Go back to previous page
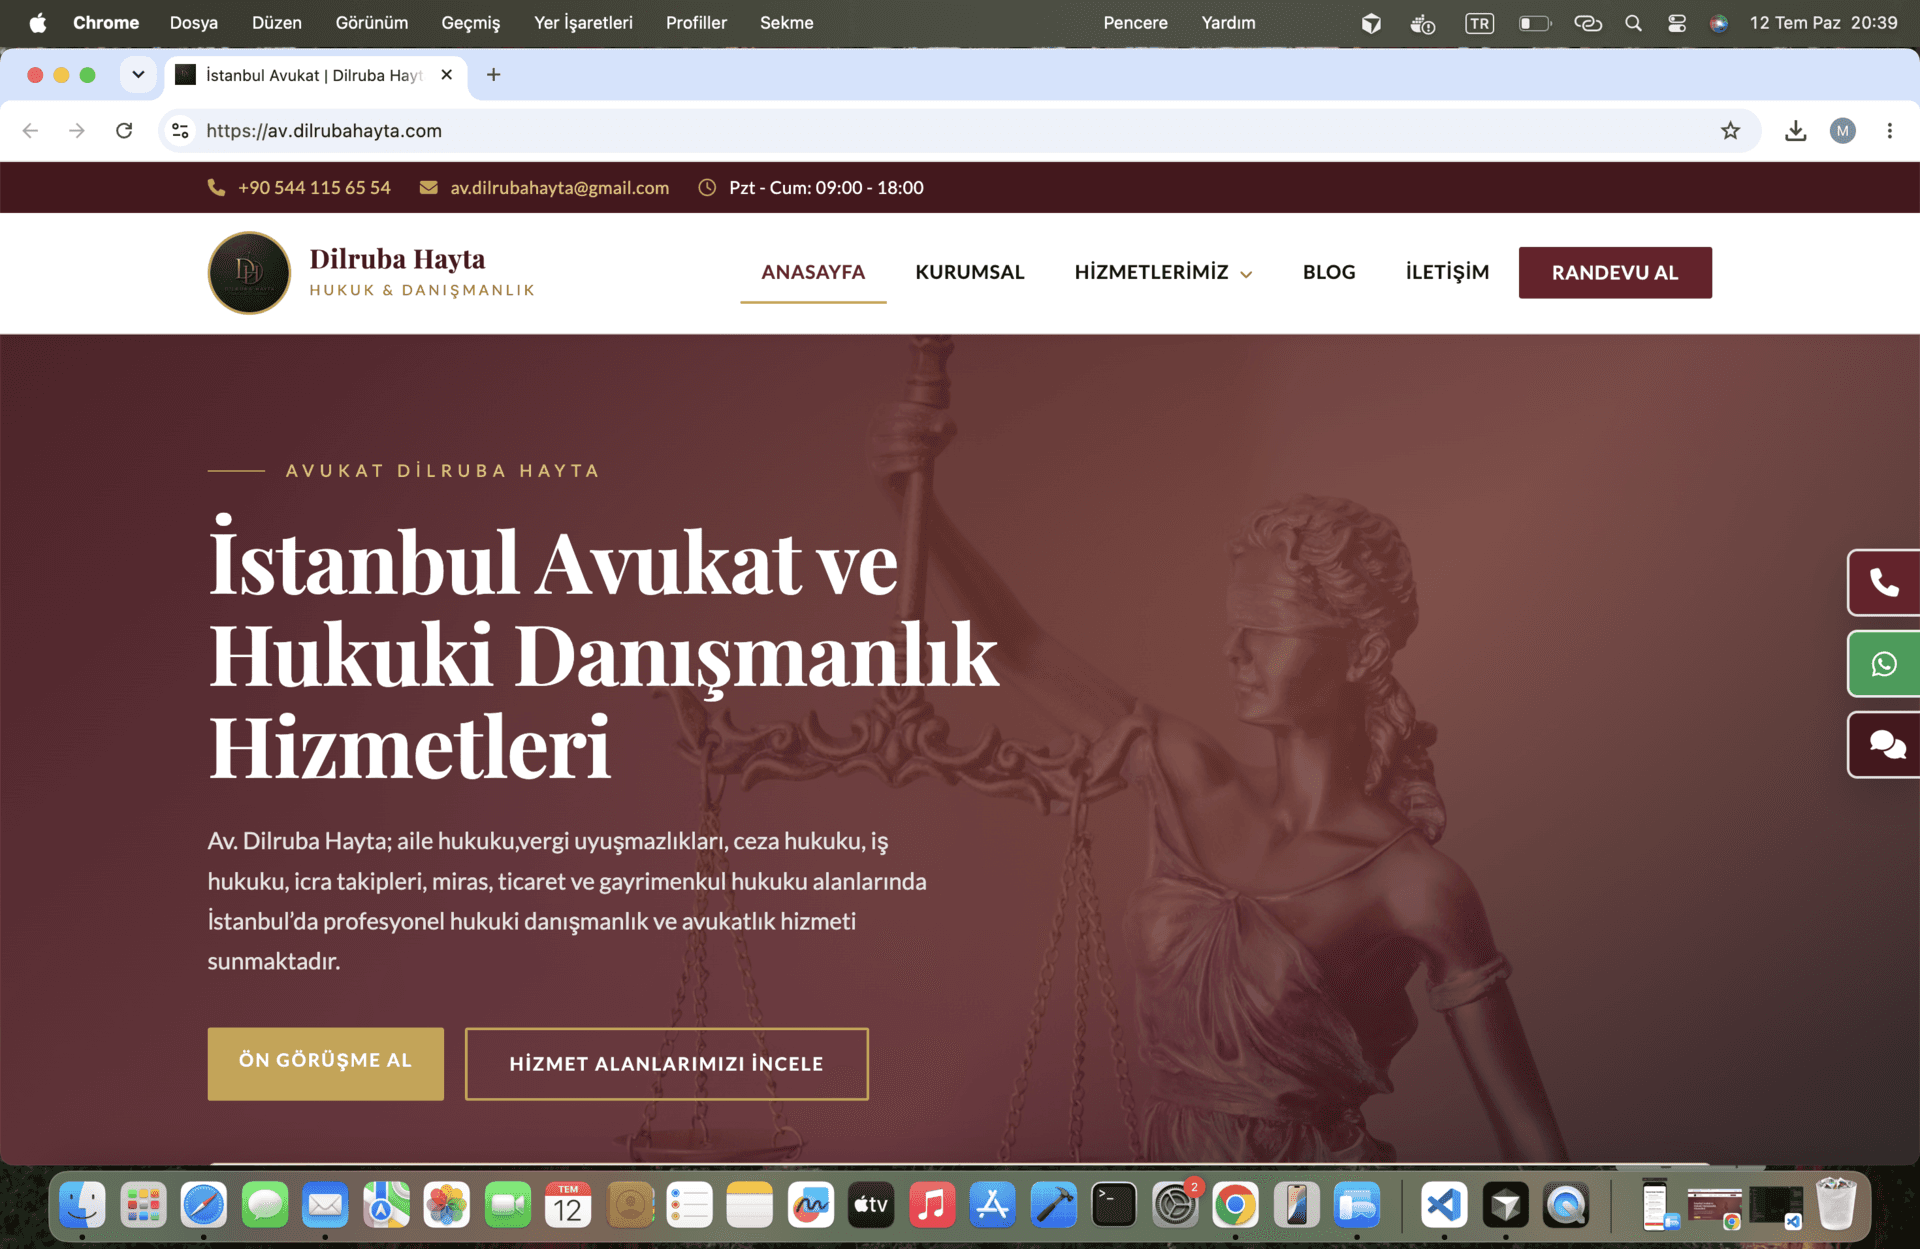This screenshot has width=1920, height=1249. pos(31,131)
